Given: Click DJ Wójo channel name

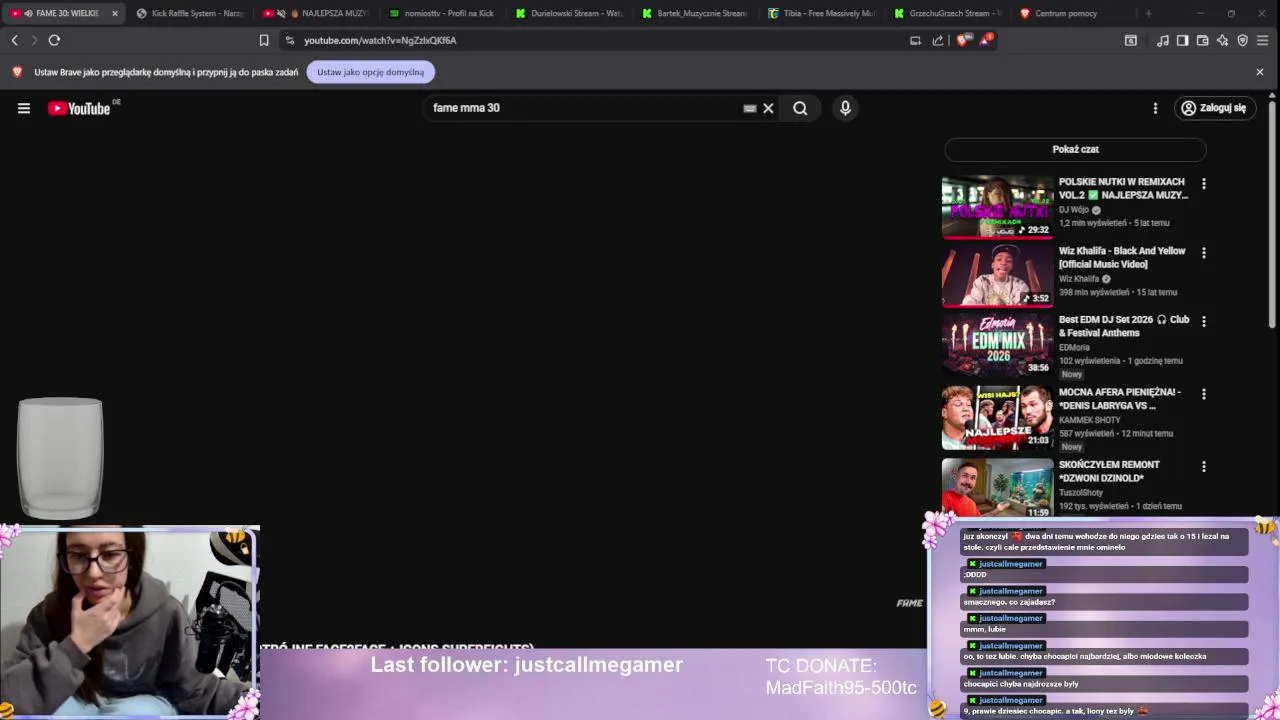Looking at the screenshot, I should click(1073, 210).
